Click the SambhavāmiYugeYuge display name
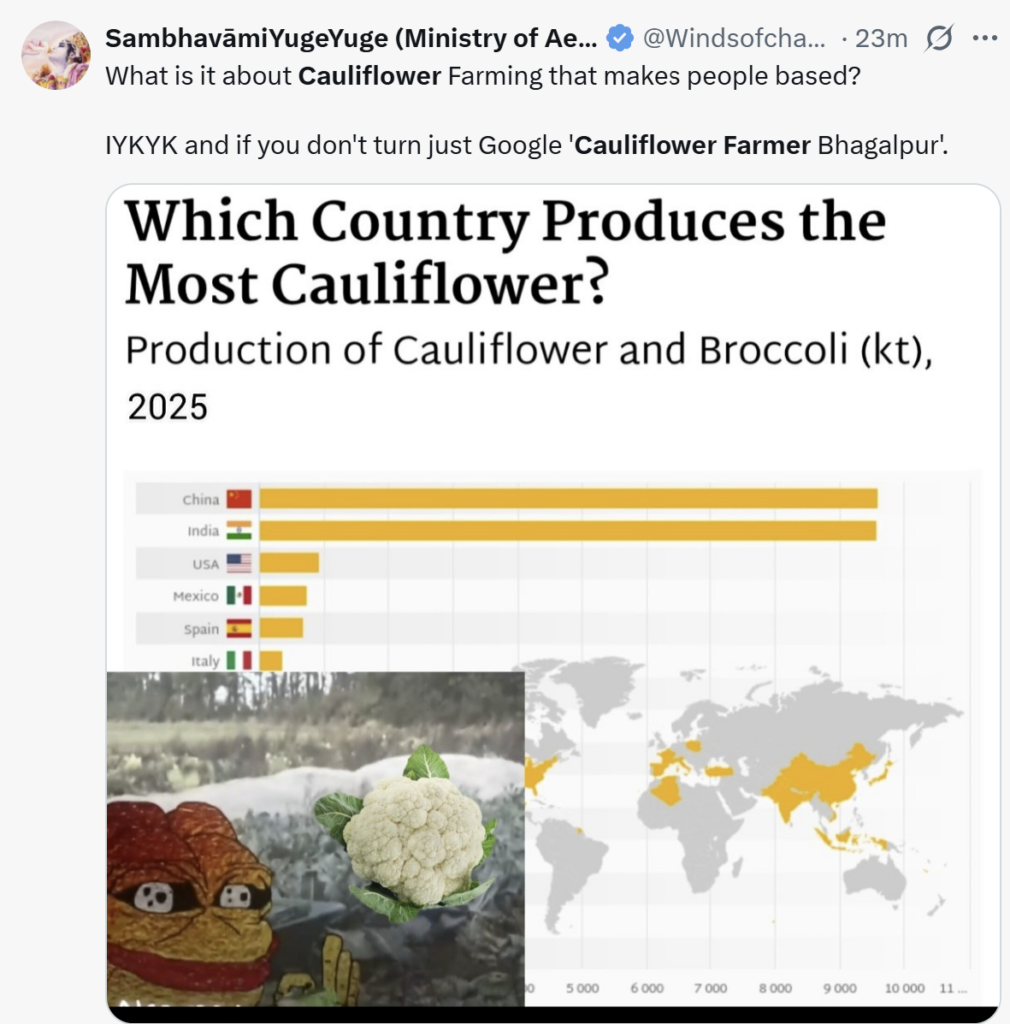 coord(351,39)
